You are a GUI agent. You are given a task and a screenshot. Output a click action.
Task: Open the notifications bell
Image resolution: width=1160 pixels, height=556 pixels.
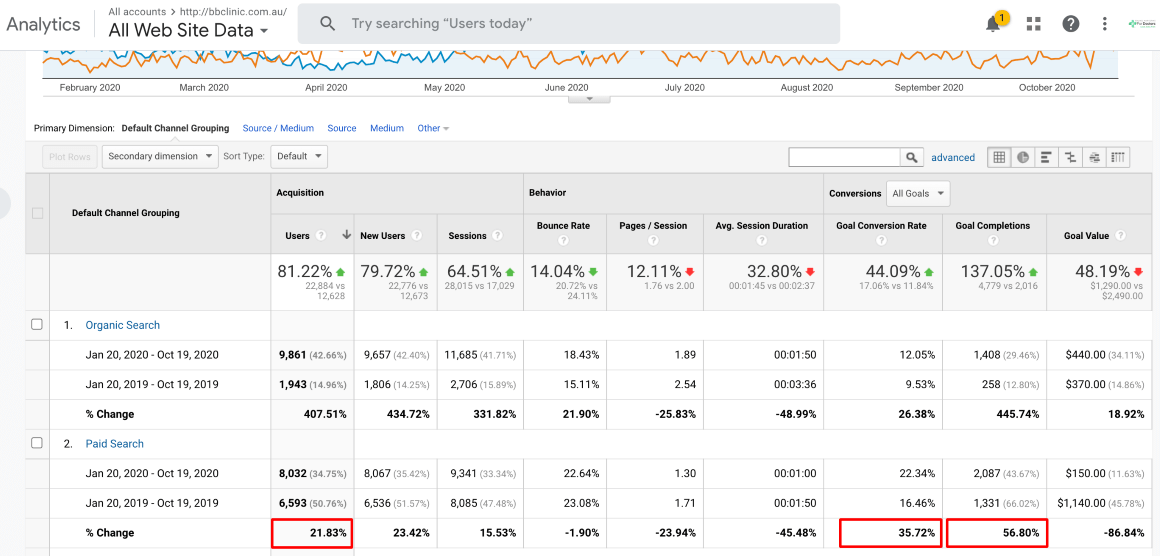pos(993,24)
